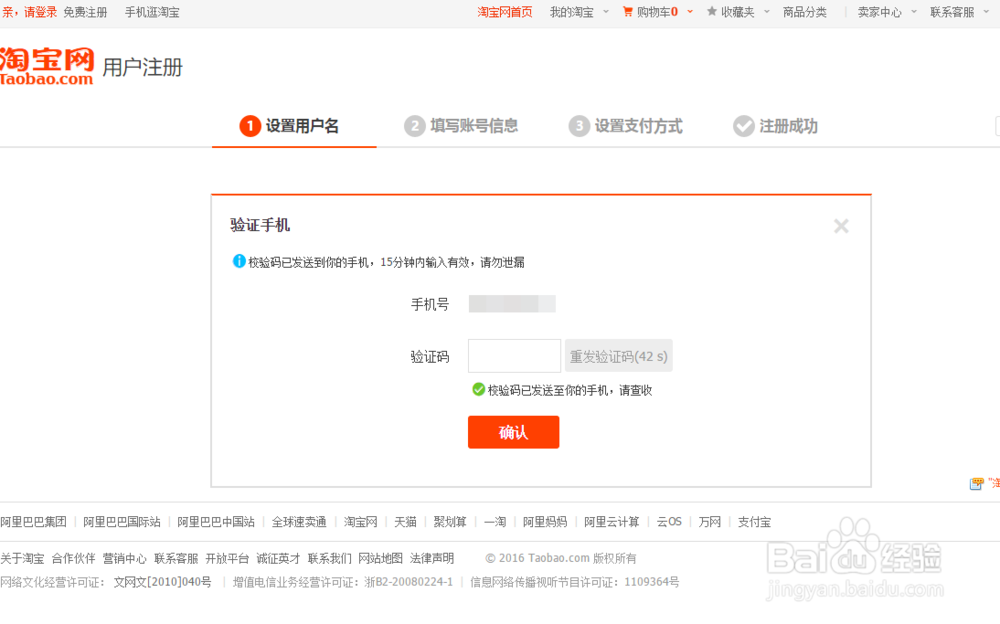Click the green checkmark beside 校验码已发送提示
This screenshot has height=624, width=1000.
tap(480, 389)
